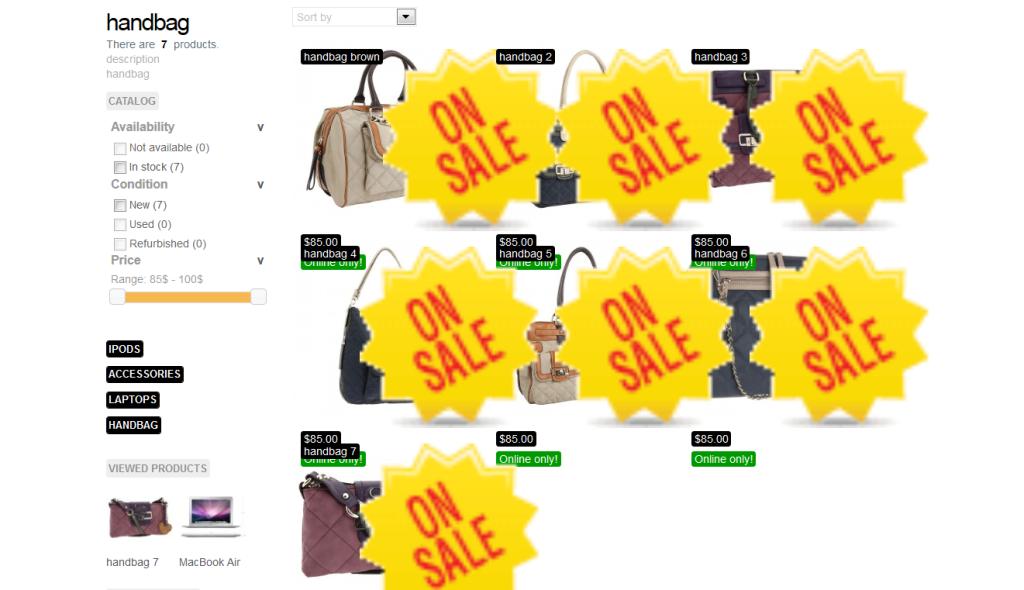Click the ON SALE badge on handbag 7
This screenshot has width=1024, height=590.
451,517
